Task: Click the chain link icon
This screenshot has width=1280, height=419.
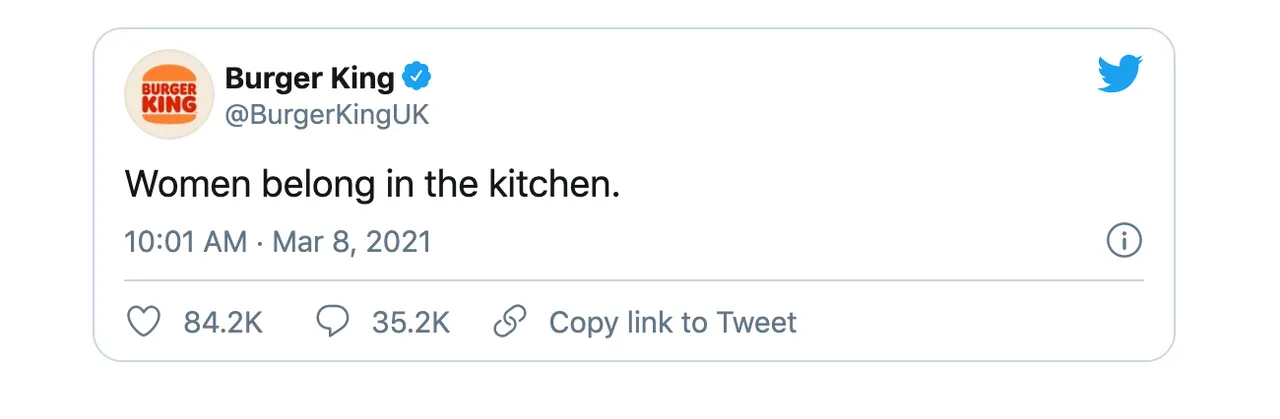Action: [x=511, y=322]
